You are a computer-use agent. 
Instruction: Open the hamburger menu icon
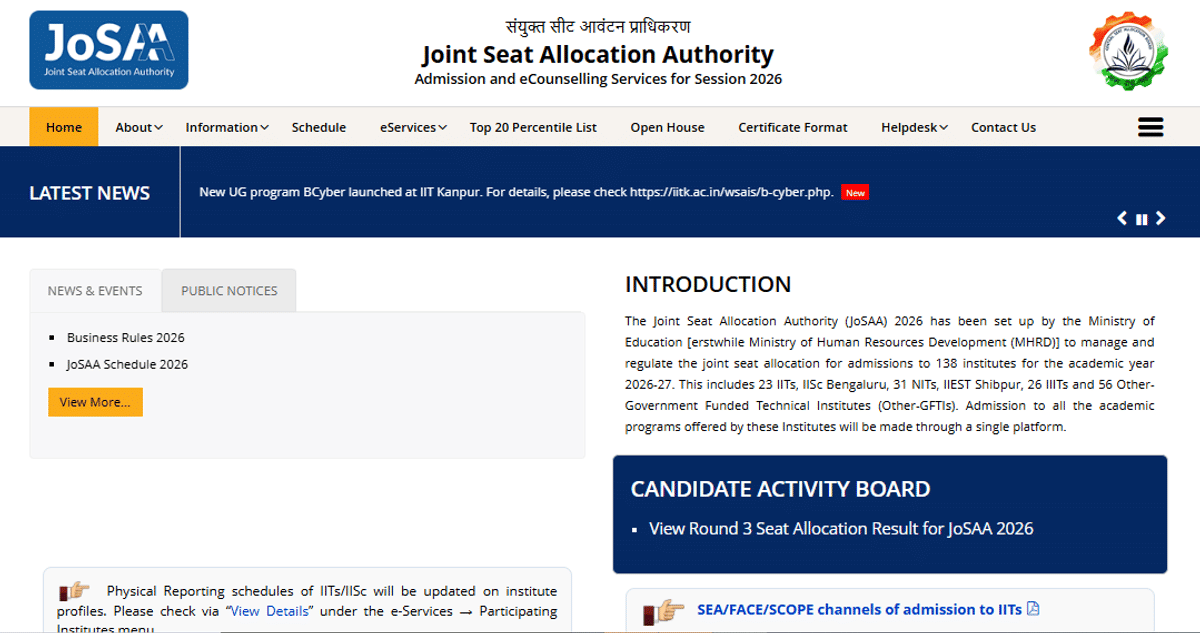click(x=1151, y=127)
